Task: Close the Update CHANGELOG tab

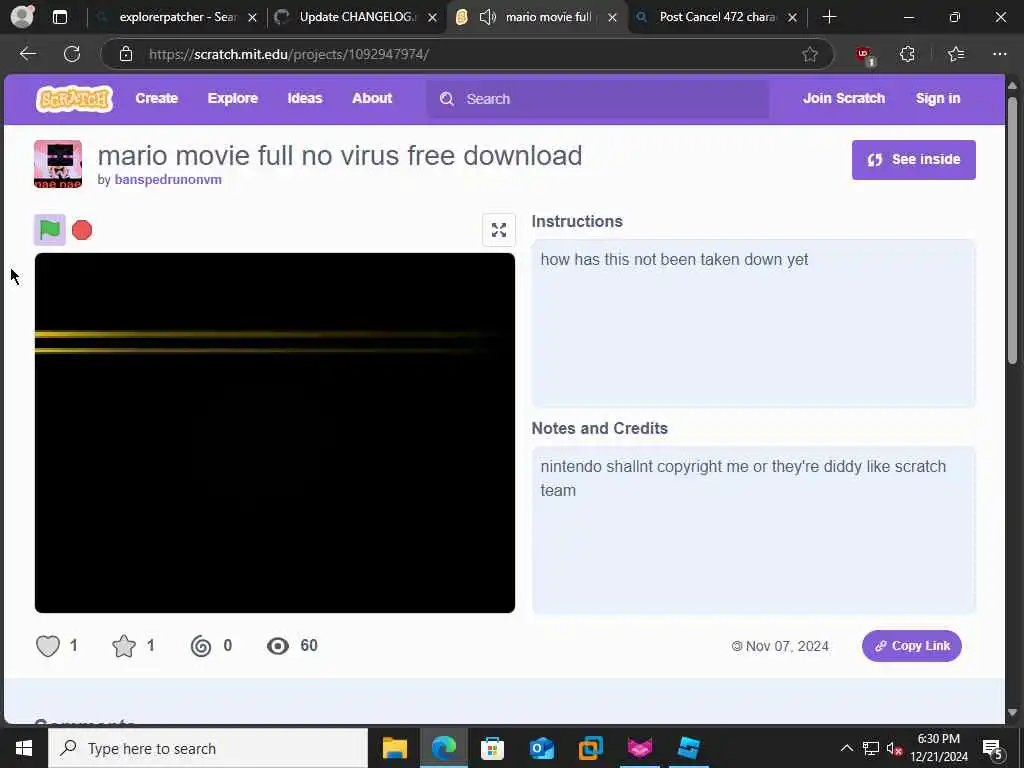Action: [x=432, y=18]
